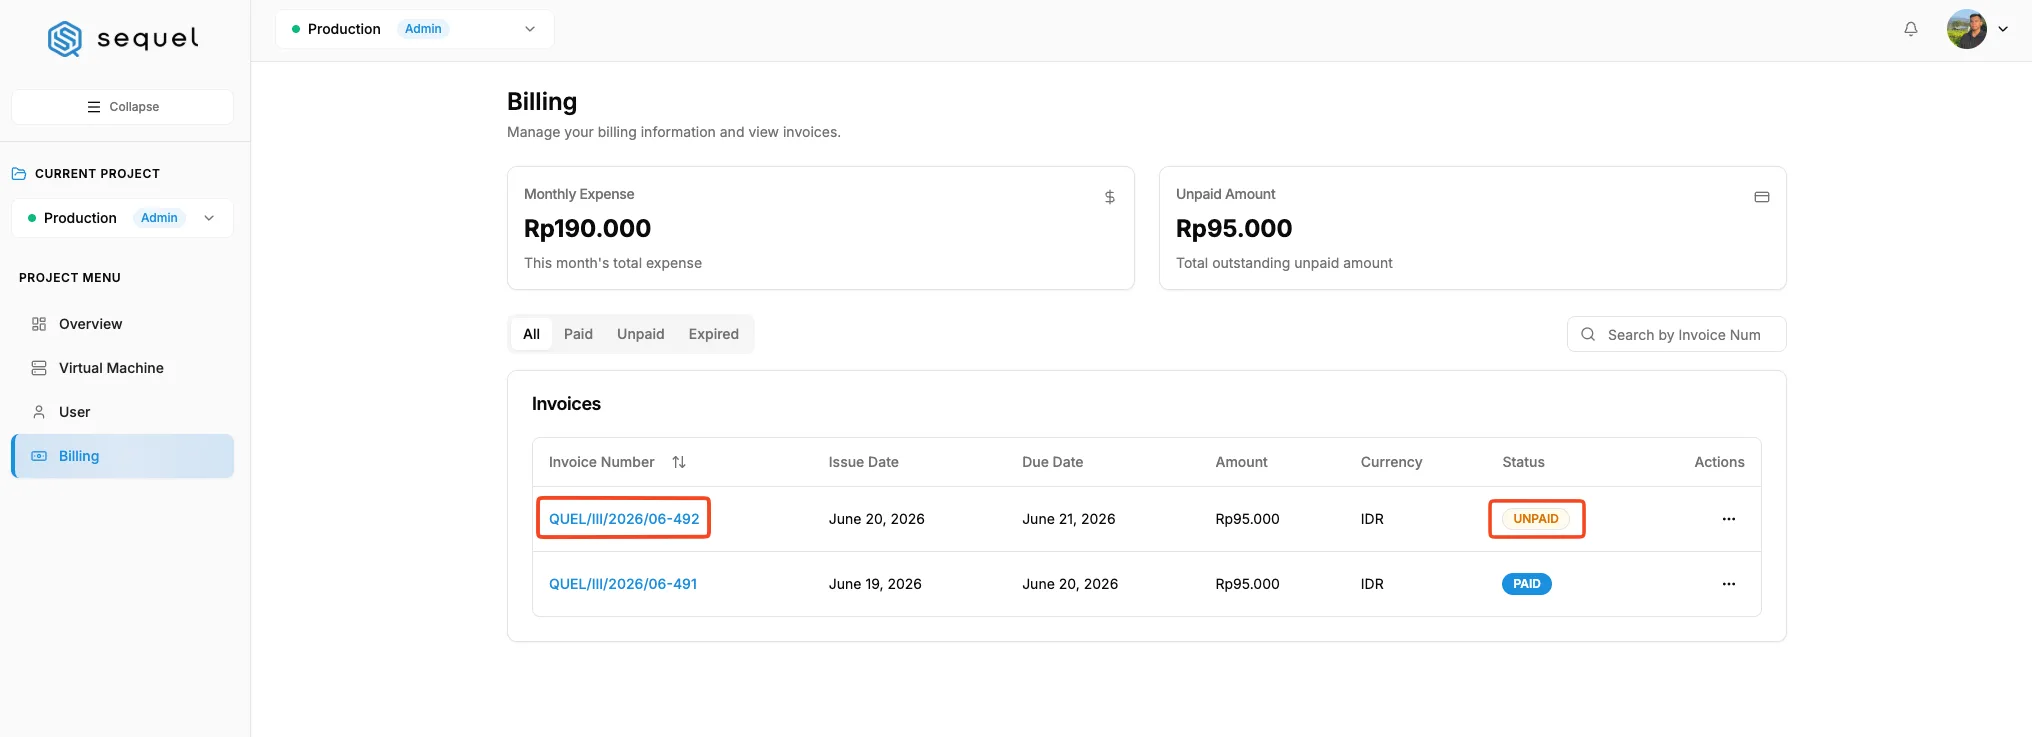The width and height of the screenshot is (2032, 737).
Task: Open actions menu for invoice 06-492
Action: point(1728,519)
